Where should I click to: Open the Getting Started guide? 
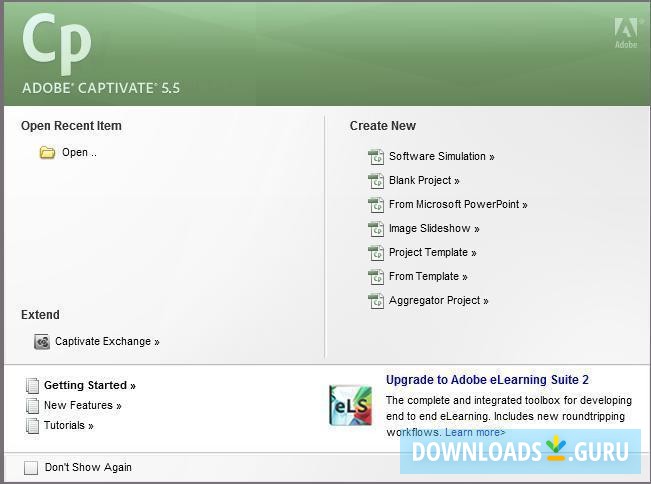pos(90,386)
